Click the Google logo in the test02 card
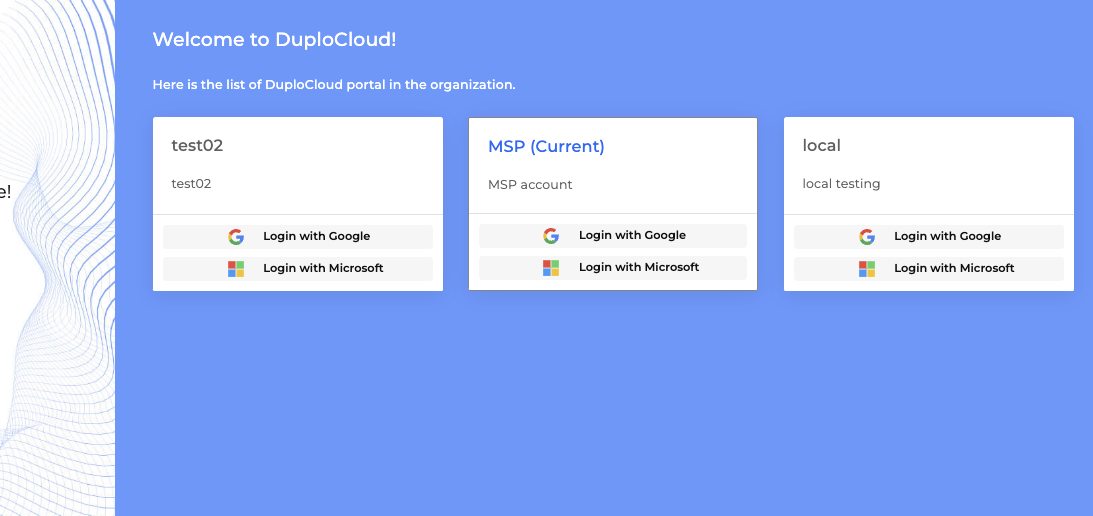This screenshot has height=516, width=1093. click(236, 237)
